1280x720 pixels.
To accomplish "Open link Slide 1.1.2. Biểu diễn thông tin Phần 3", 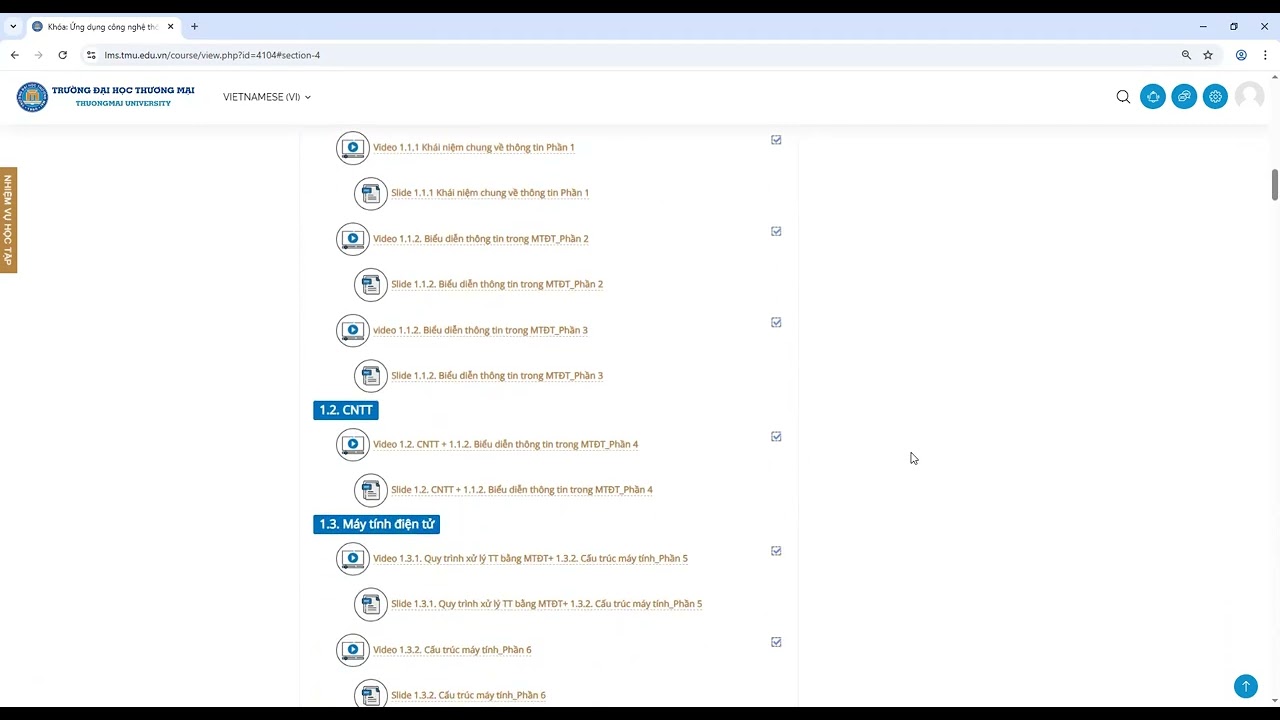I will click(497, 376).
